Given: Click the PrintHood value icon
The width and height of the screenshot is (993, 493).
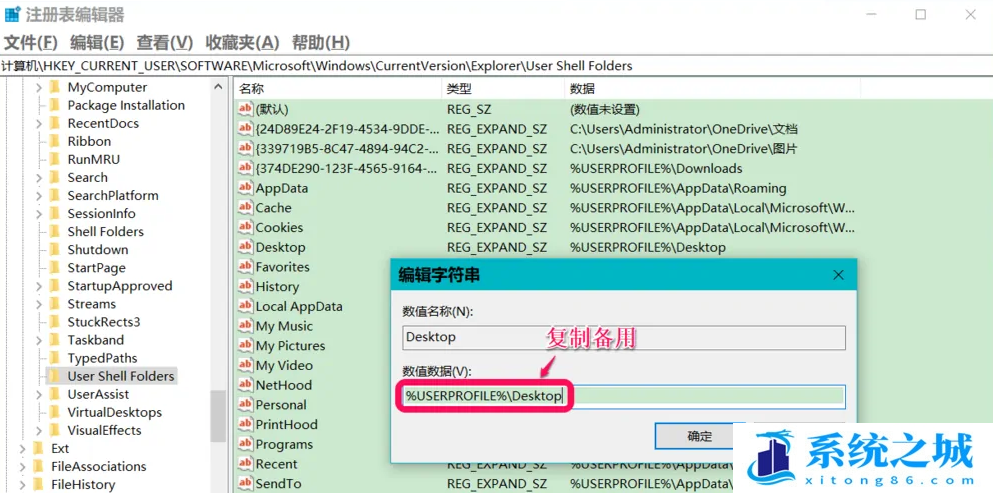Looking at the screenshot, I should [245, 424].
